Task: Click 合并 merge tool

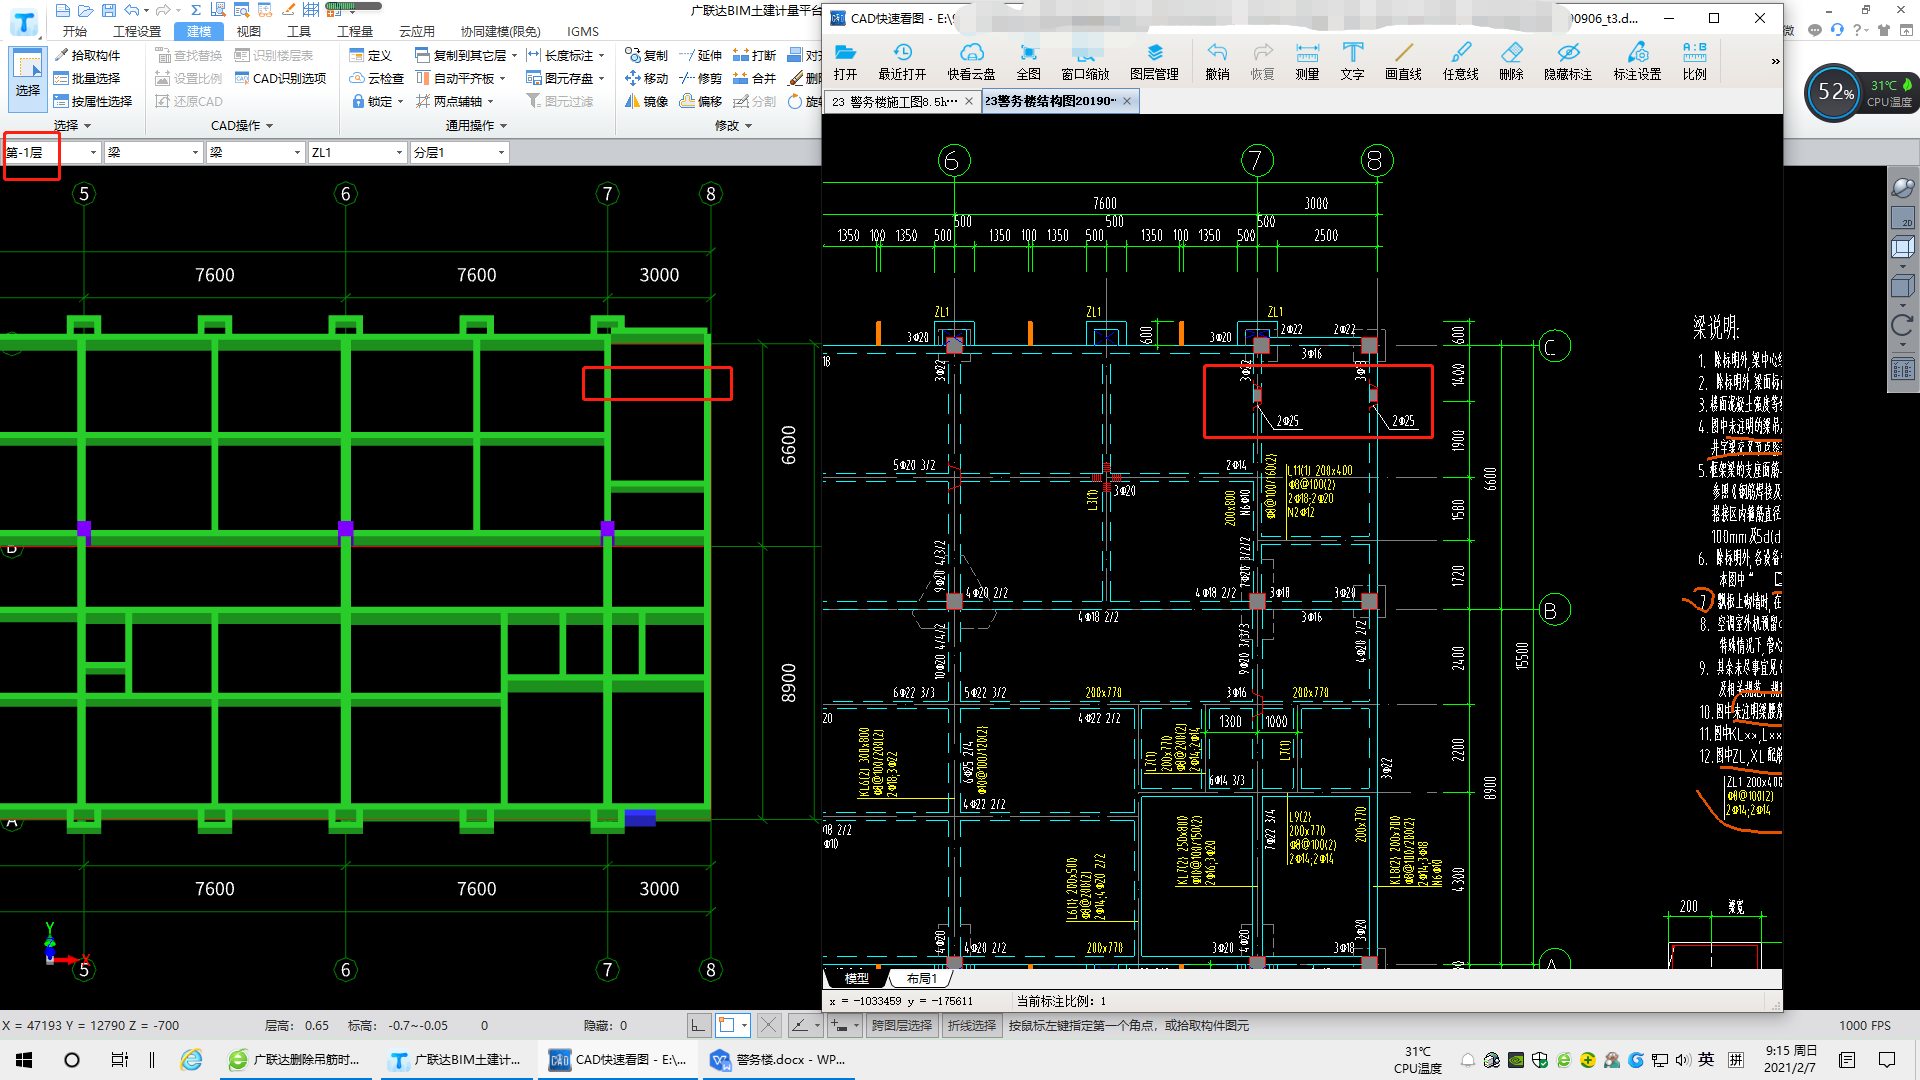Action: tap(754, 78)
